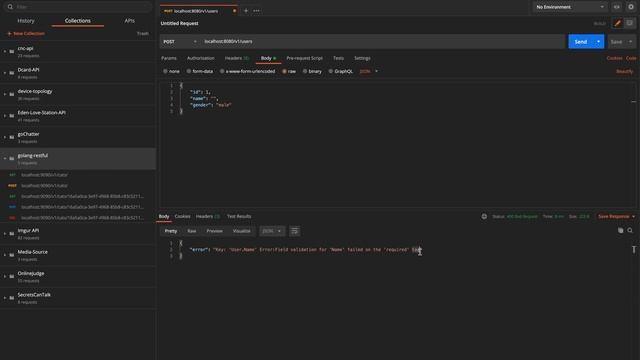
Task: Open the request Tests tab
Action: [338, 58]
